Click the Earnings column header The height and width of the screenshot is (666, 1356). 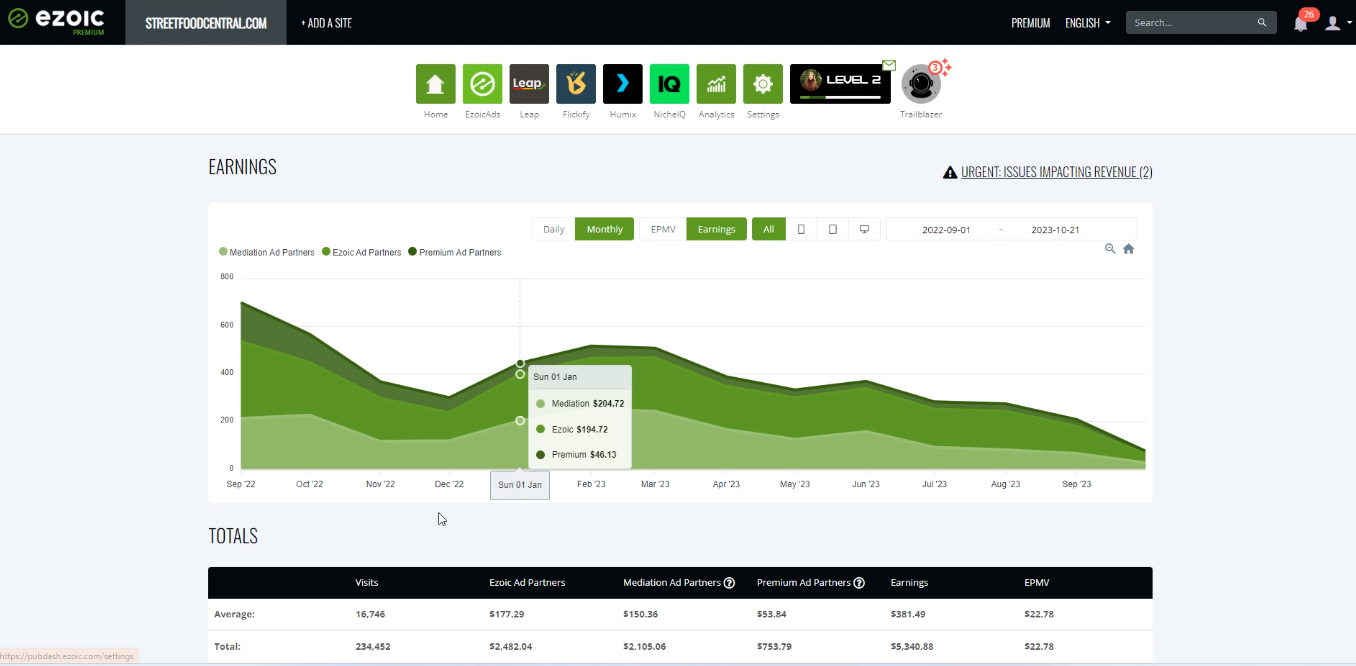(x=909, y=583)
